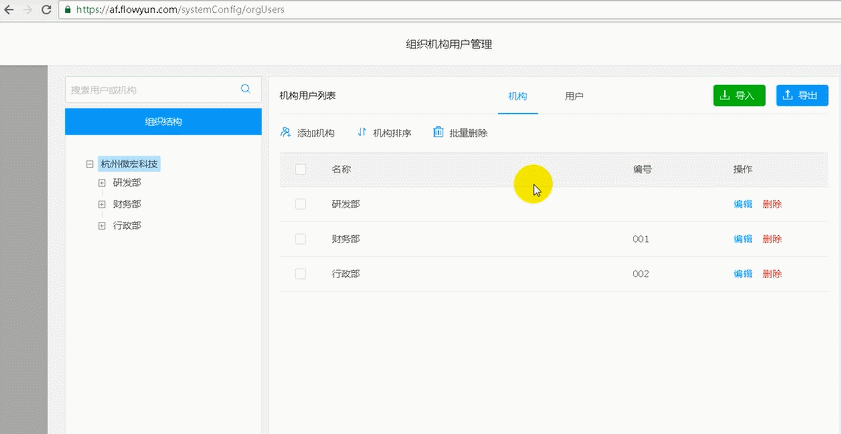
Task: Click the 机构排序 text link
Action: pos(392,133)
